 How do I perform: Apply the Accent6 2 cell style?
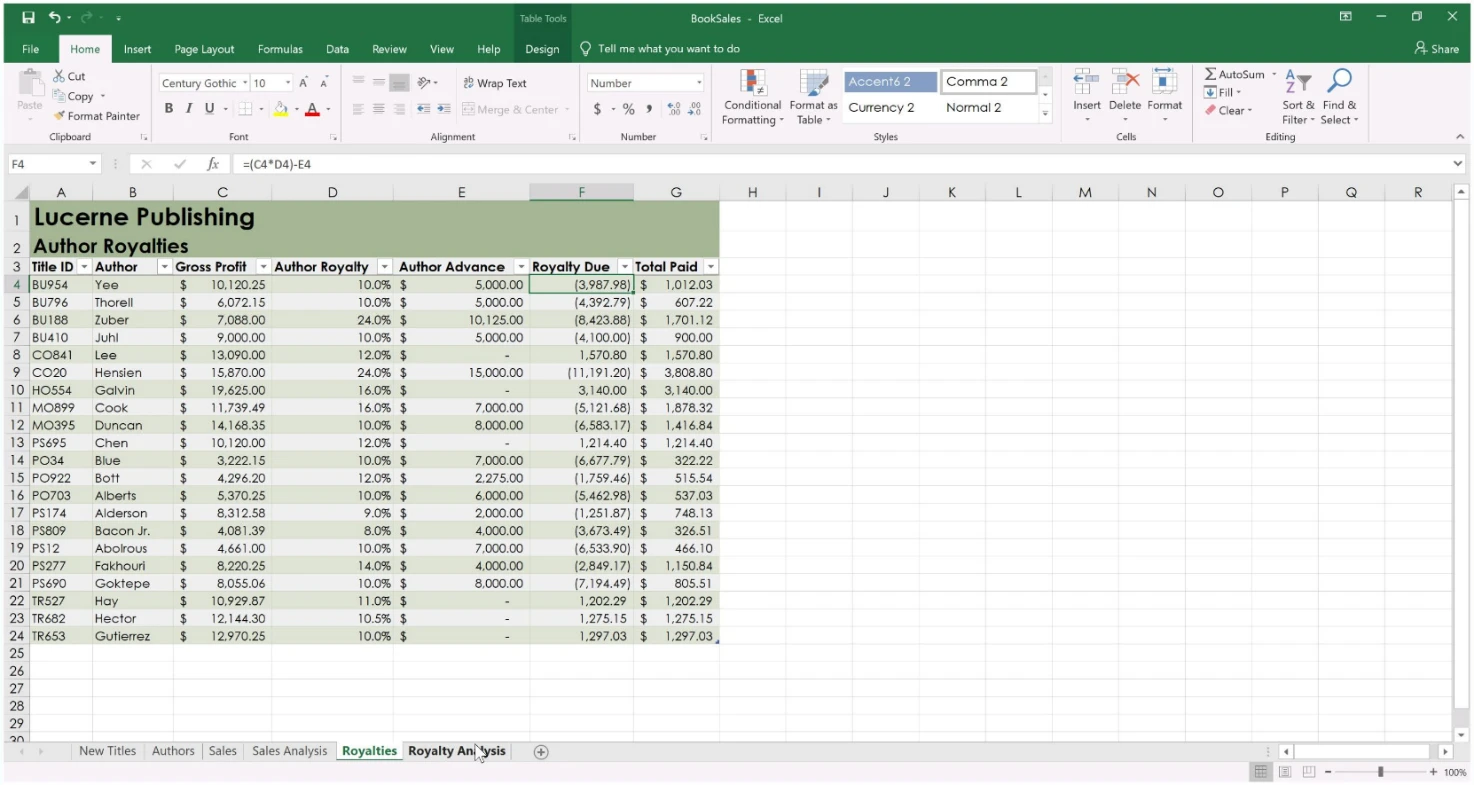click(x=890, y=82)
